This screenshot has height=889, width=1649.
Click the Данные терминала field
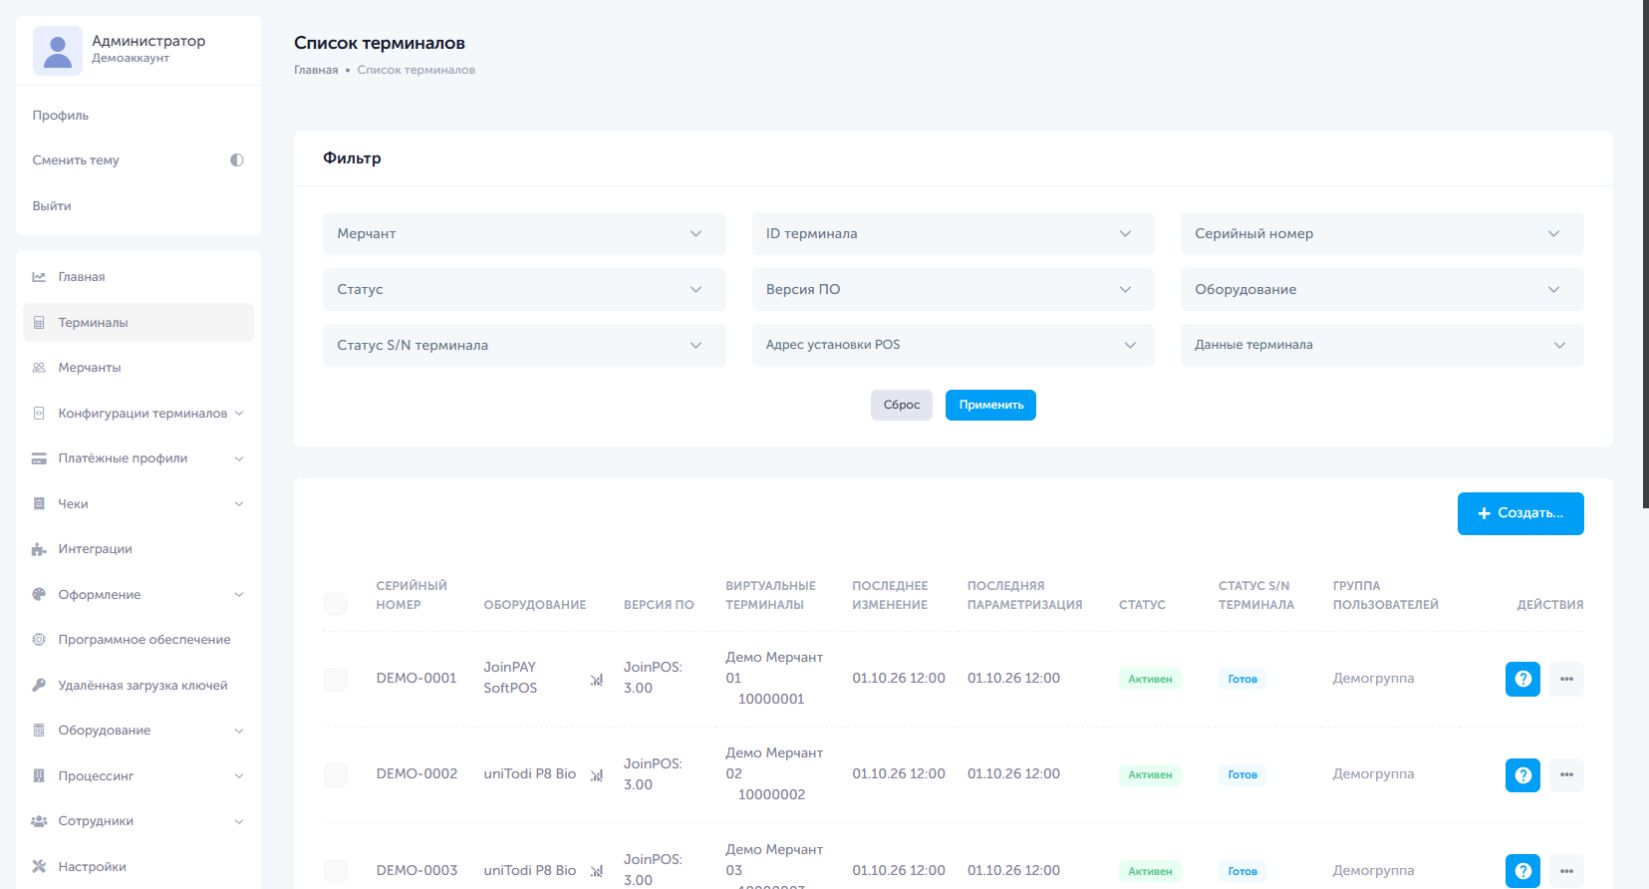(x=1382, y=345)
